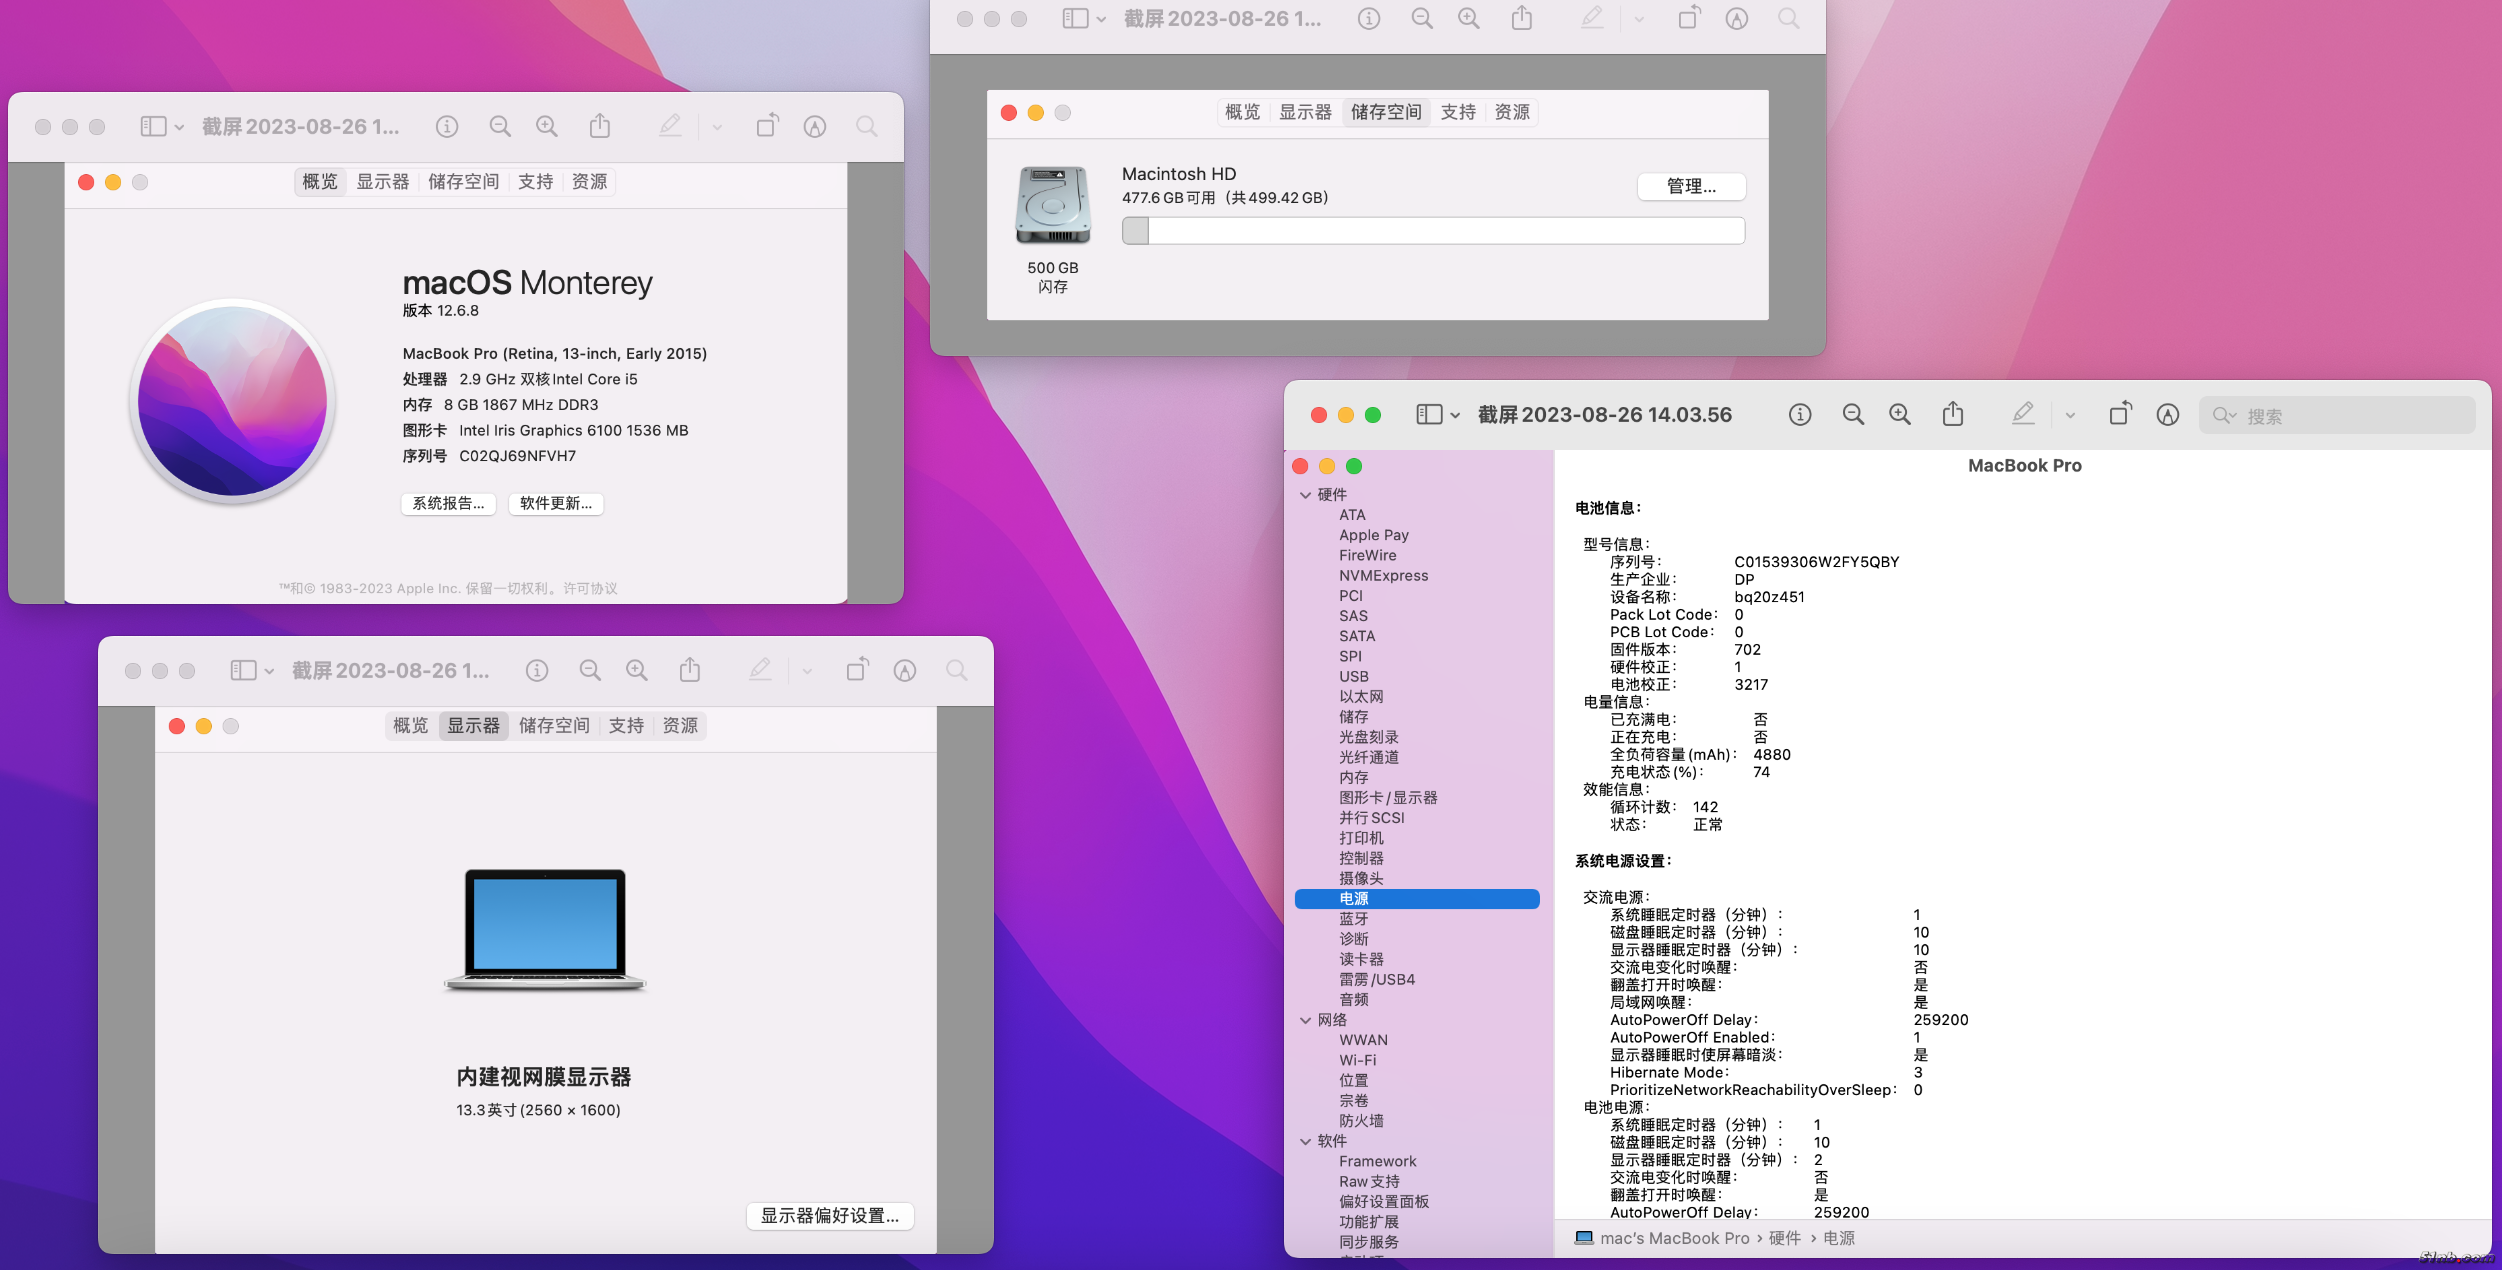Open sidebar view icon in the front Preview window
The image size is (2502, 1270).
point(1429,415)
